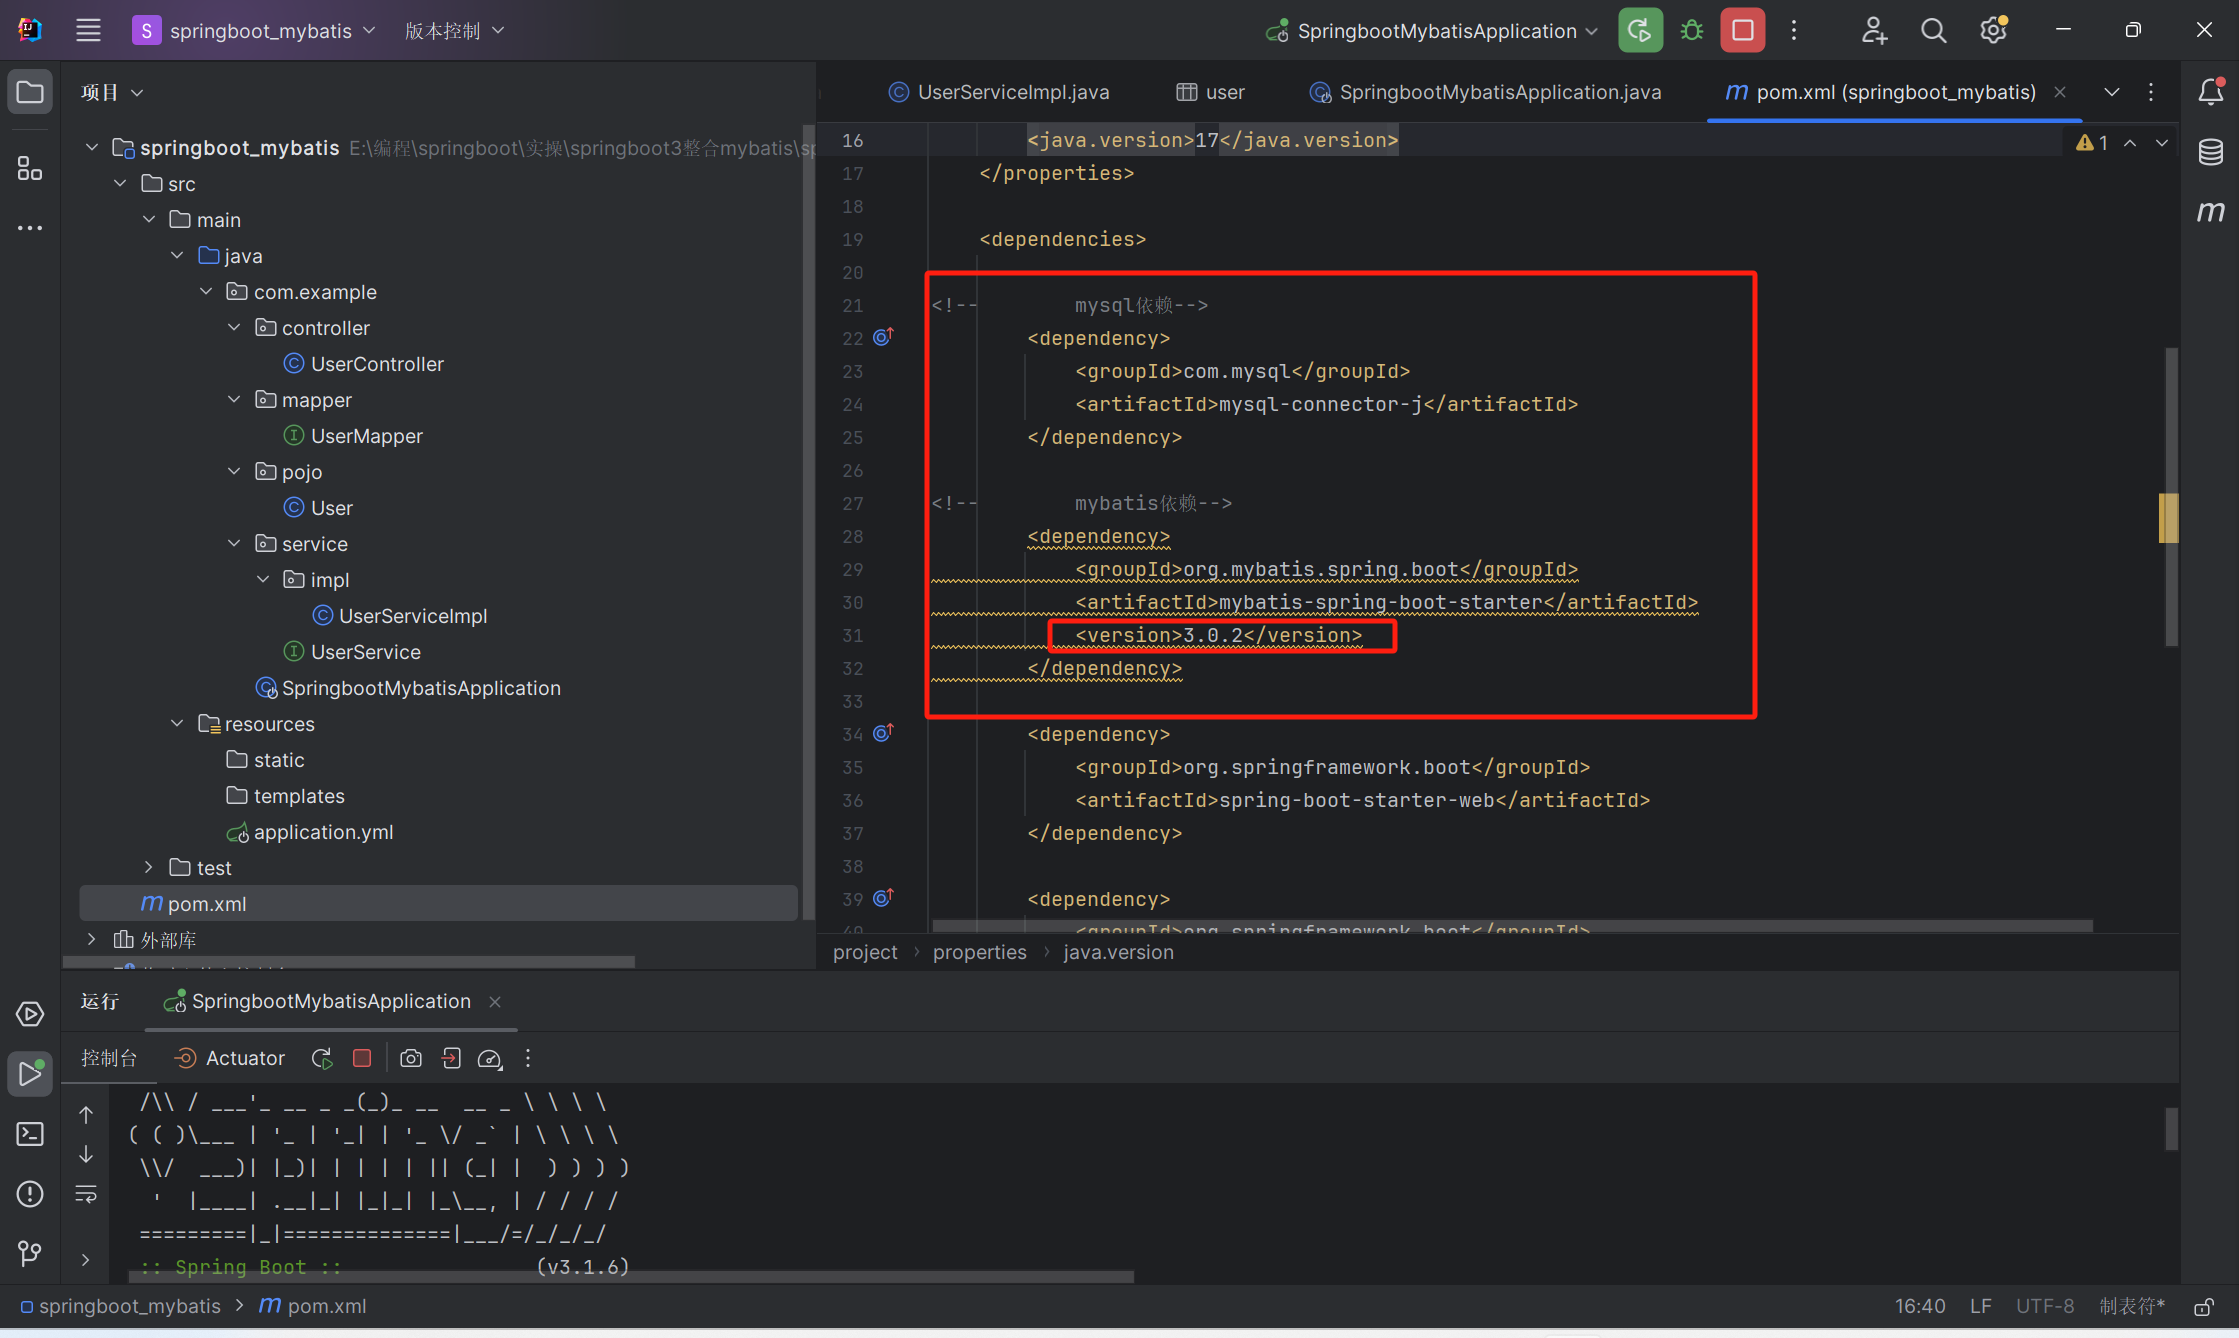The height and width of the screenshot is (1338, 2239).
Task: Stop process in Run panel toolbar
Action: (362, 1058)
